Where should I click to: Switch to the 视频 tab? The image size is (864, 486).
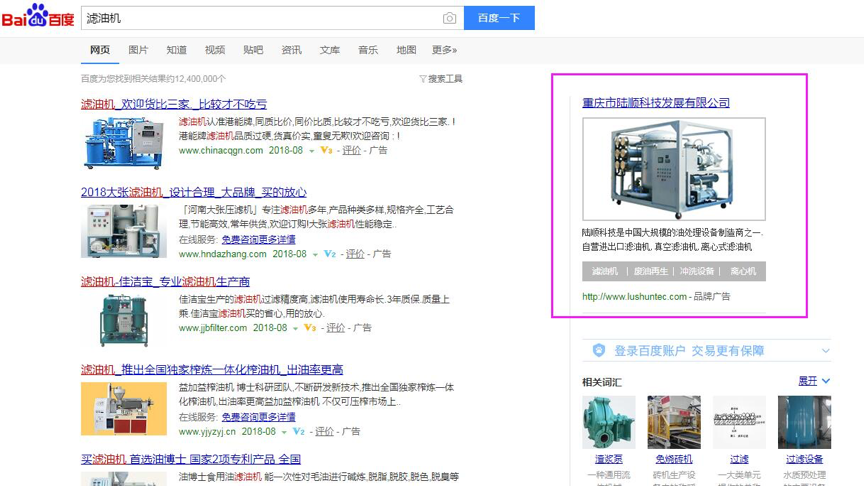[215, 50]
